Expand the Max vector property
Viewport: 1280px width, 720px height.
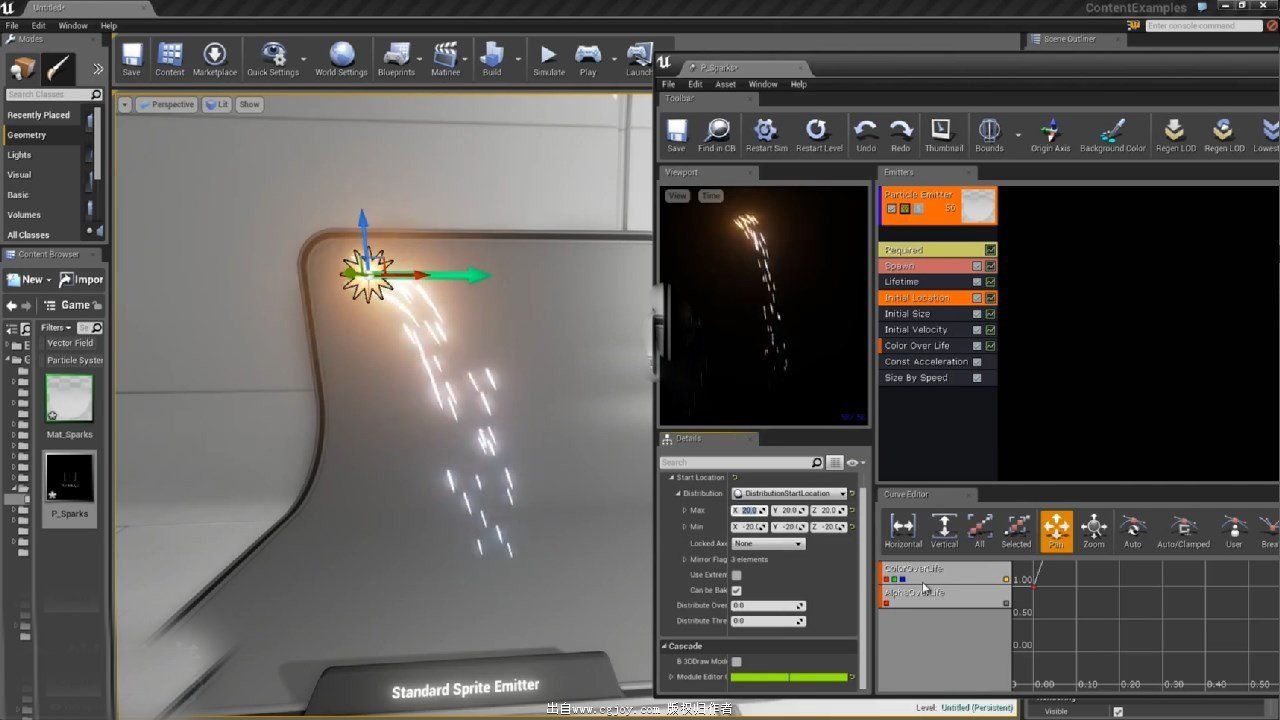[x=685, y=510]
